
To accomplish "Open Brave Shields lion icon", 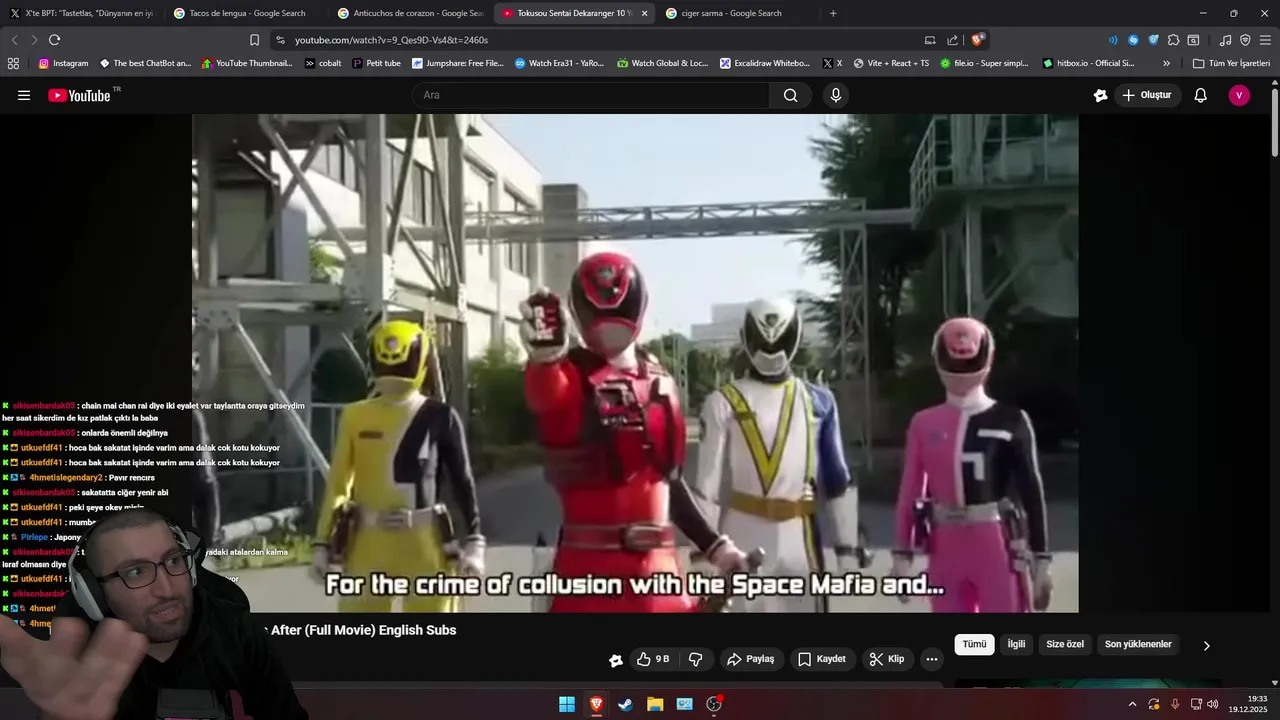I will pos(977,40).
